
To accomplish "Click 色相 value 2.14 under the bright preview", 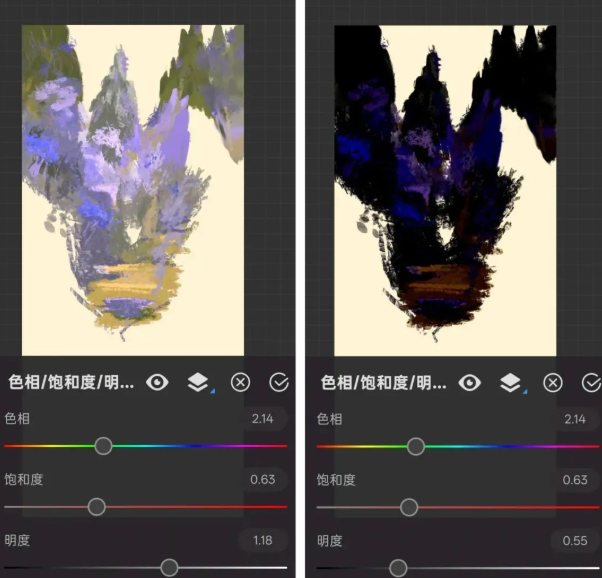I will pos(262,419).
